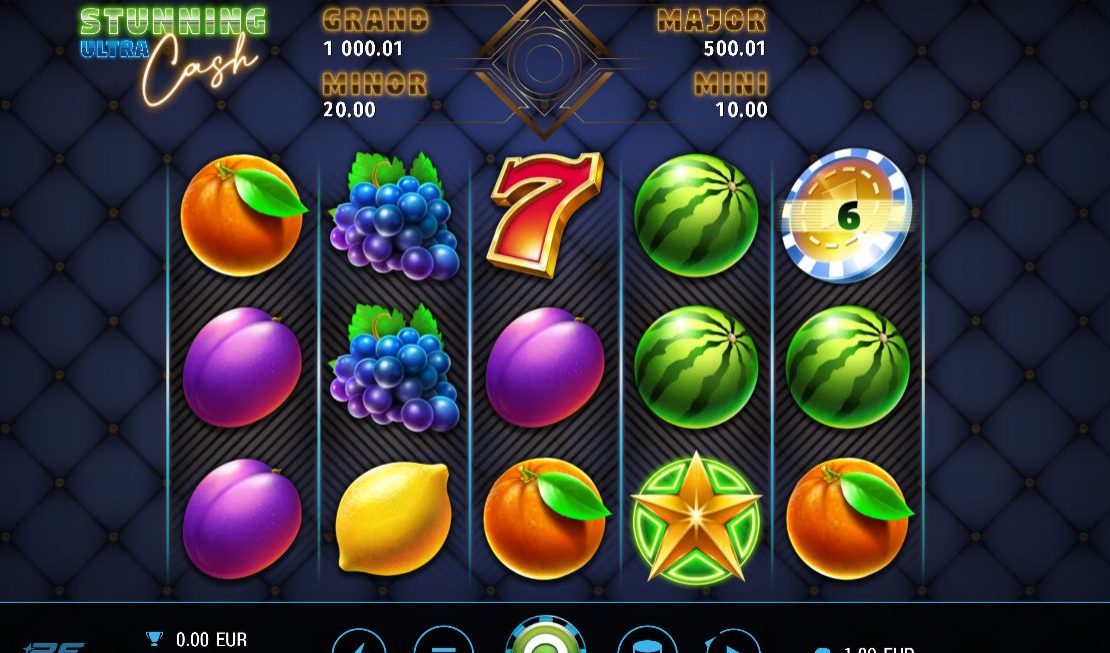
Task: Click the 1.00 EUR bet amount
Action: tap(879, 649)
